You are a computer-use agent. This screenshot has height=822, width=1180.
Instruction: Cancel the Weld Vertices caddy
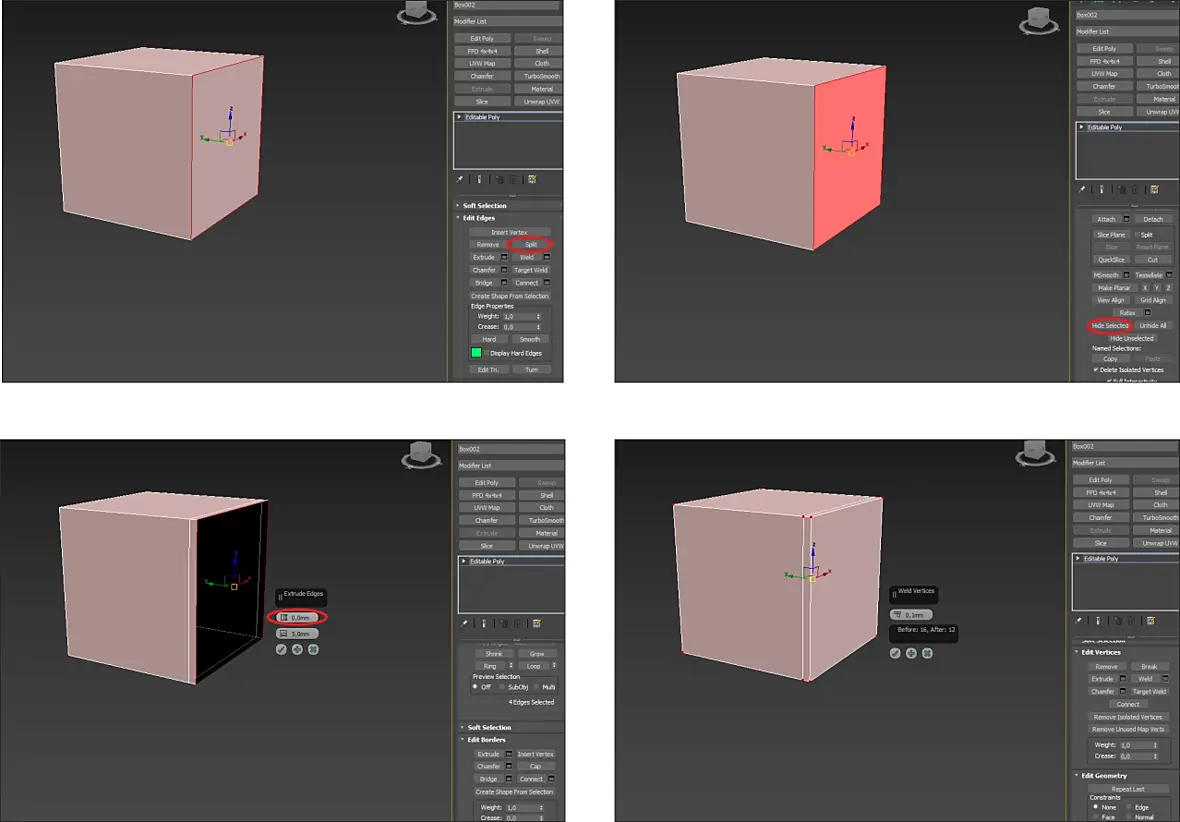(927, 653)
